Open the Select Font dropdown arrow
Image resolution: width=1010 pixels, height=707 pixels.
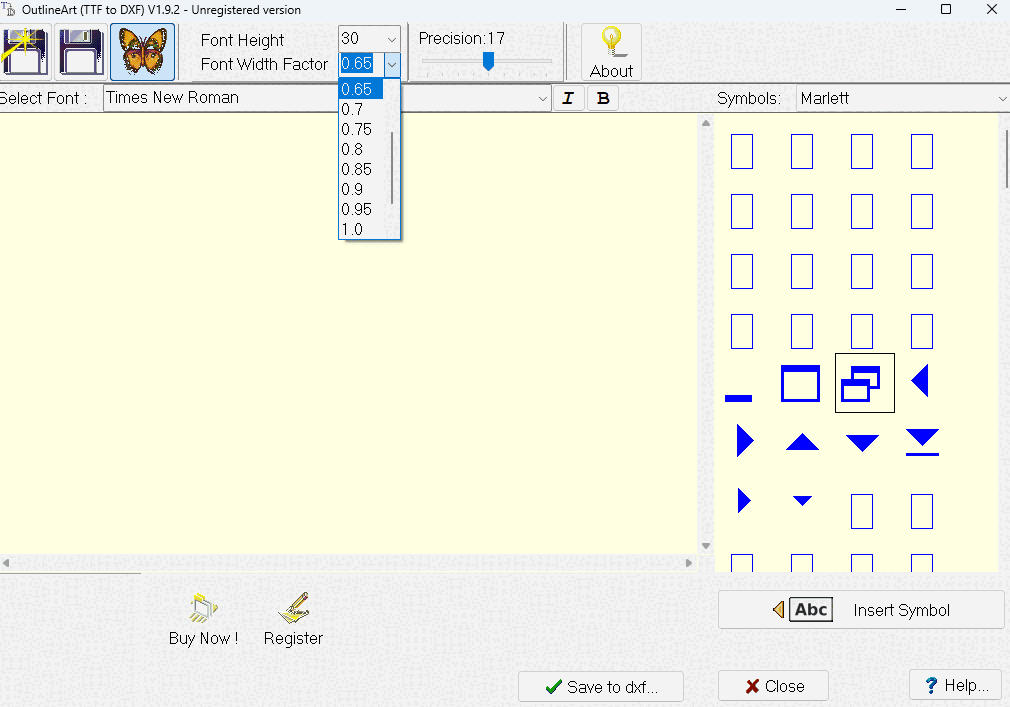[x=542, y=99]
